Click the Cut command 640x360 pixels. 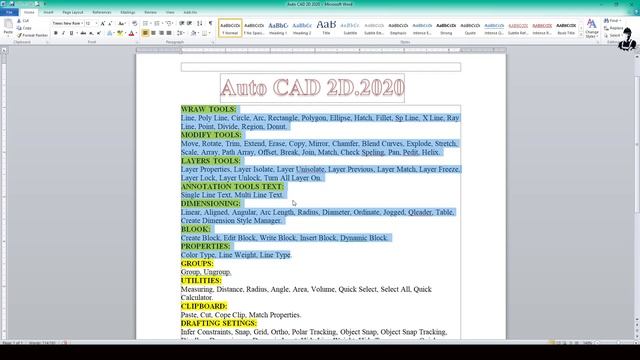[23, 21]
